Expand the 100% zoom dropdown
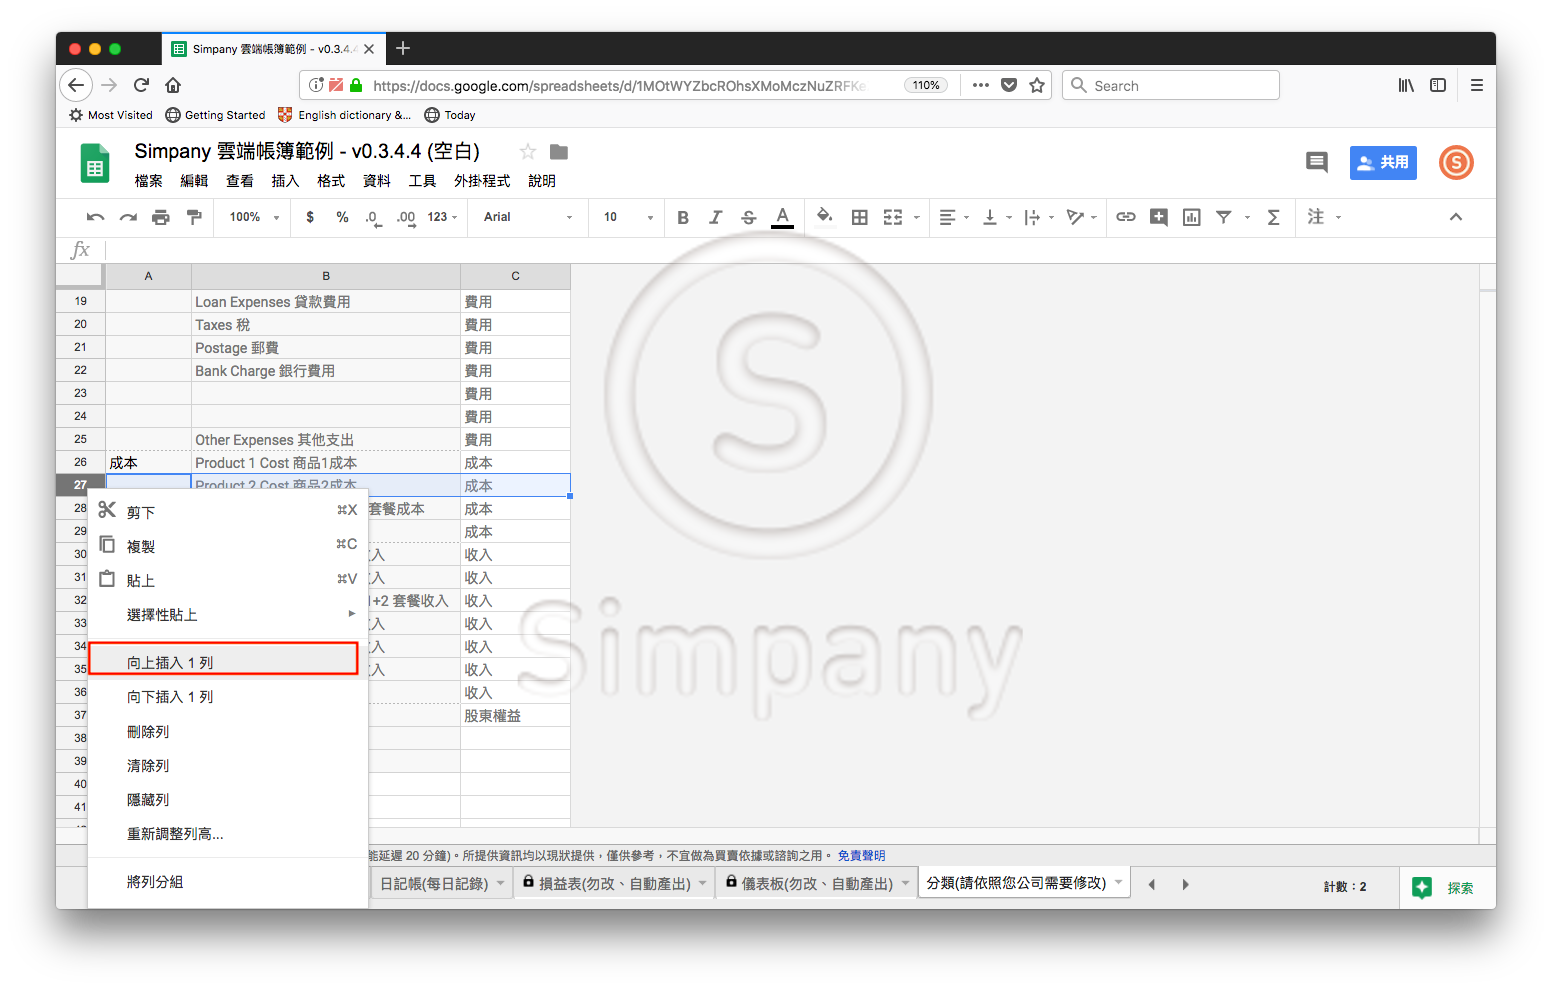Image resolution: width=1552 pixels, height=989 pixels. point(254,217)
